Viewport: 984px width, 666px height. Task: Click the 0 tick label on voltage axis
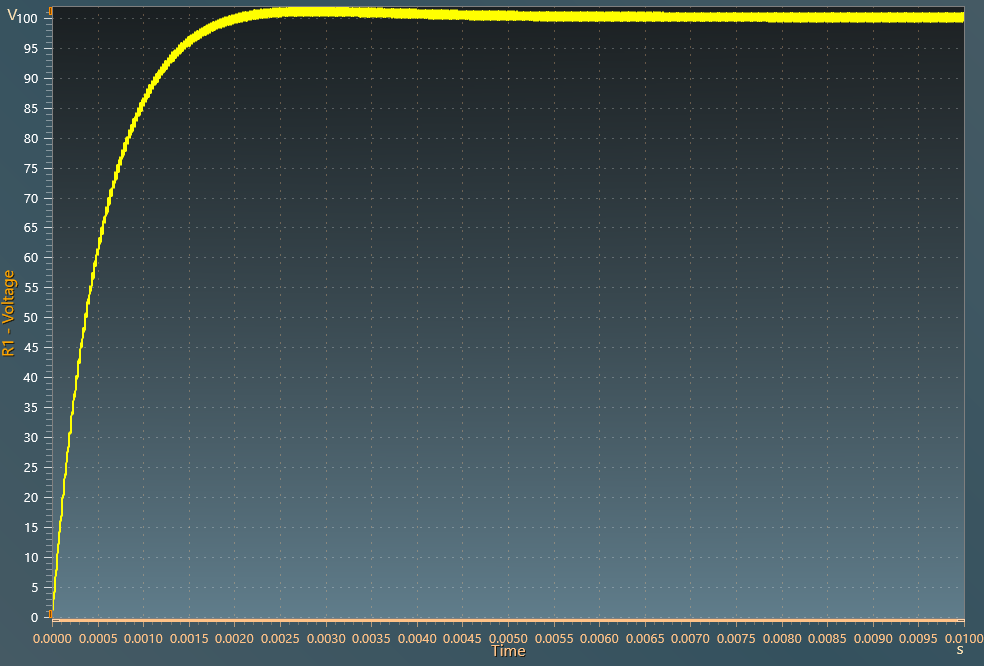pos(35,617)
